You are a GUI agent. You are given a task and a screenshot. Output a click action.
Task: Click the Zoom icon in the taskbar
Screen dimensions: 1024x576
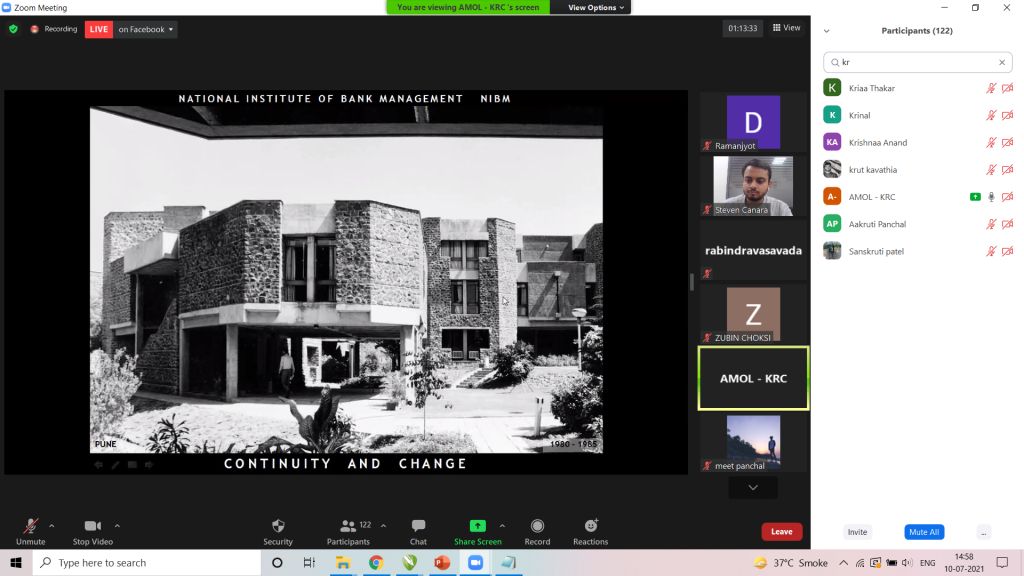click(x=475, y=562)
